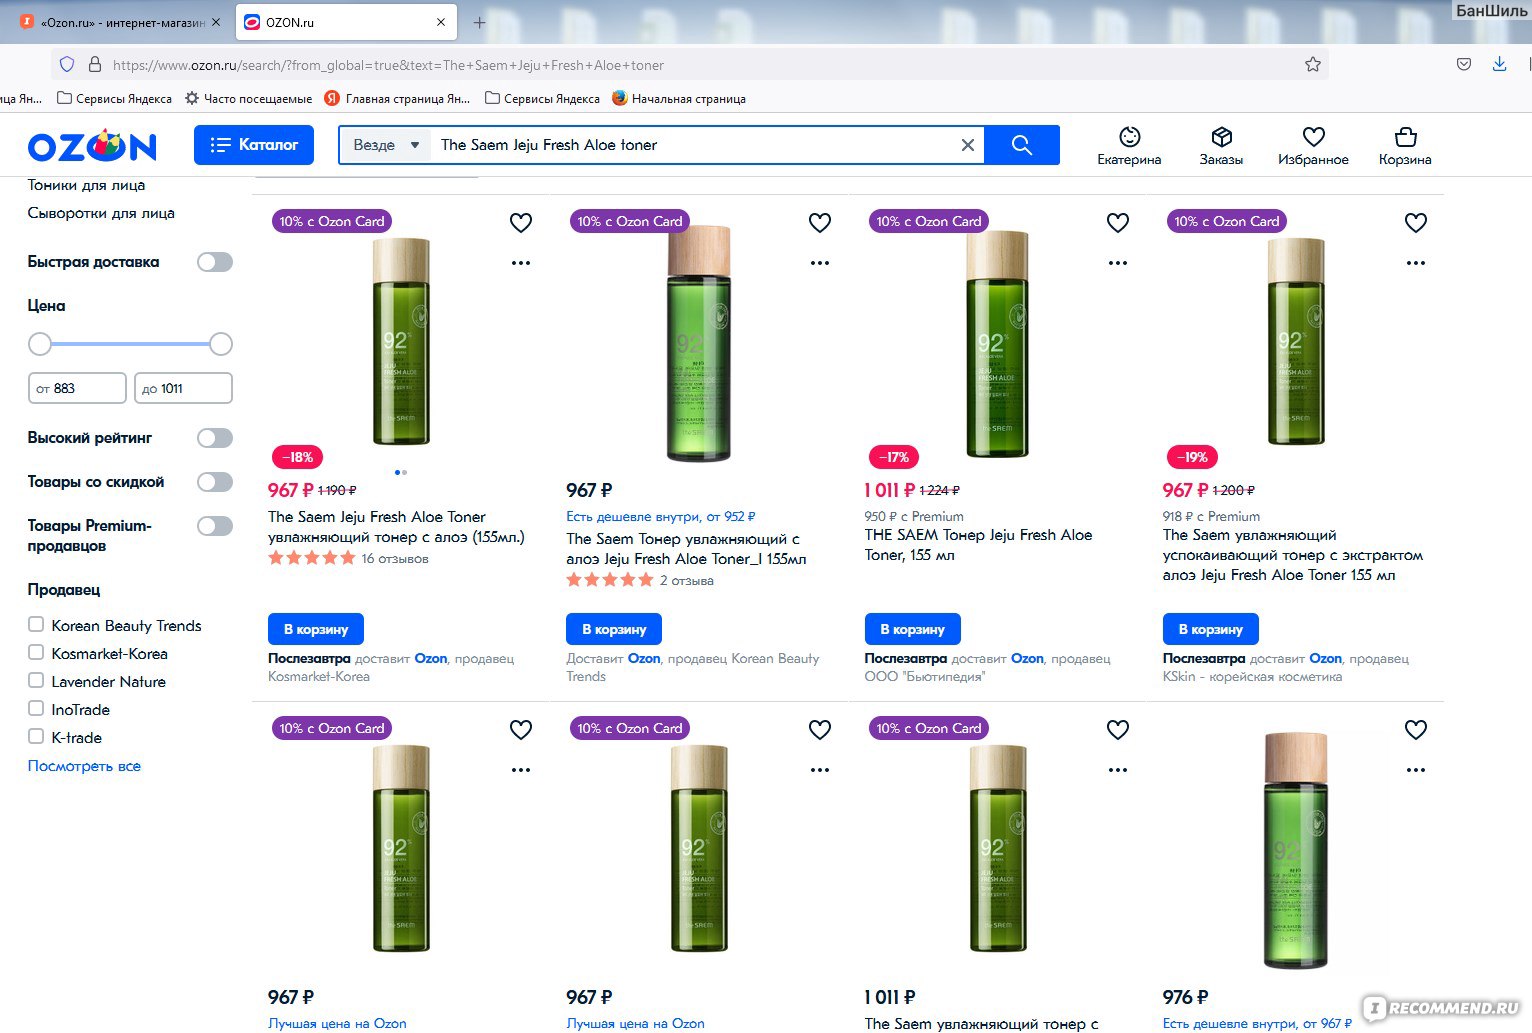Open Екатерина profile icon
1532x1033 pixels.
[1129, 146]
